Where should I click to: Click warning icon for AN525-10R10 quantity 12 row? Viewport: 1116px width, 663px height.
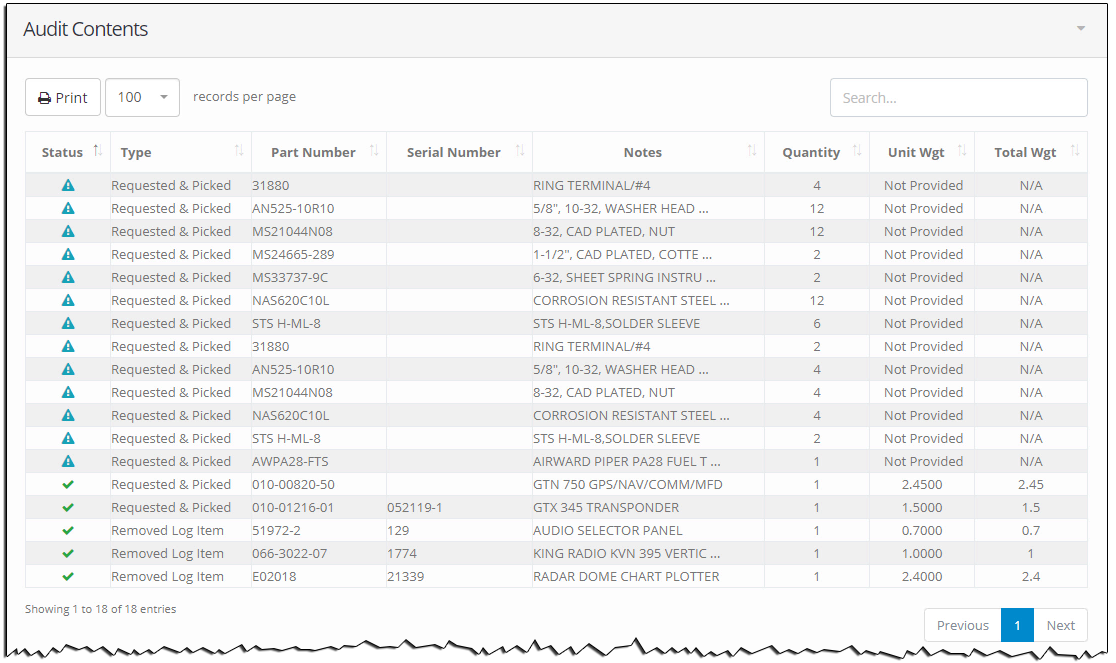(x=68, y=208)
